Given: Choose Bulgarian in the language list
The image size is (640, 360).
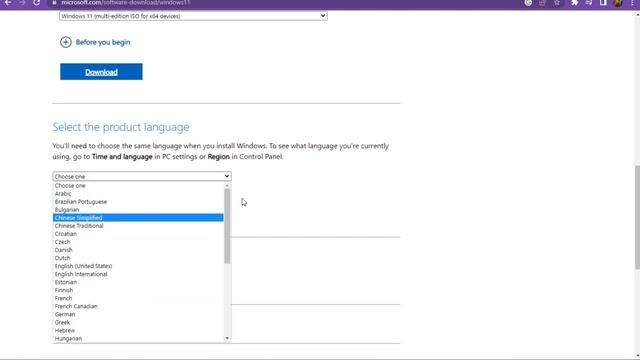Looking at the screenshot, I should 138,210.
